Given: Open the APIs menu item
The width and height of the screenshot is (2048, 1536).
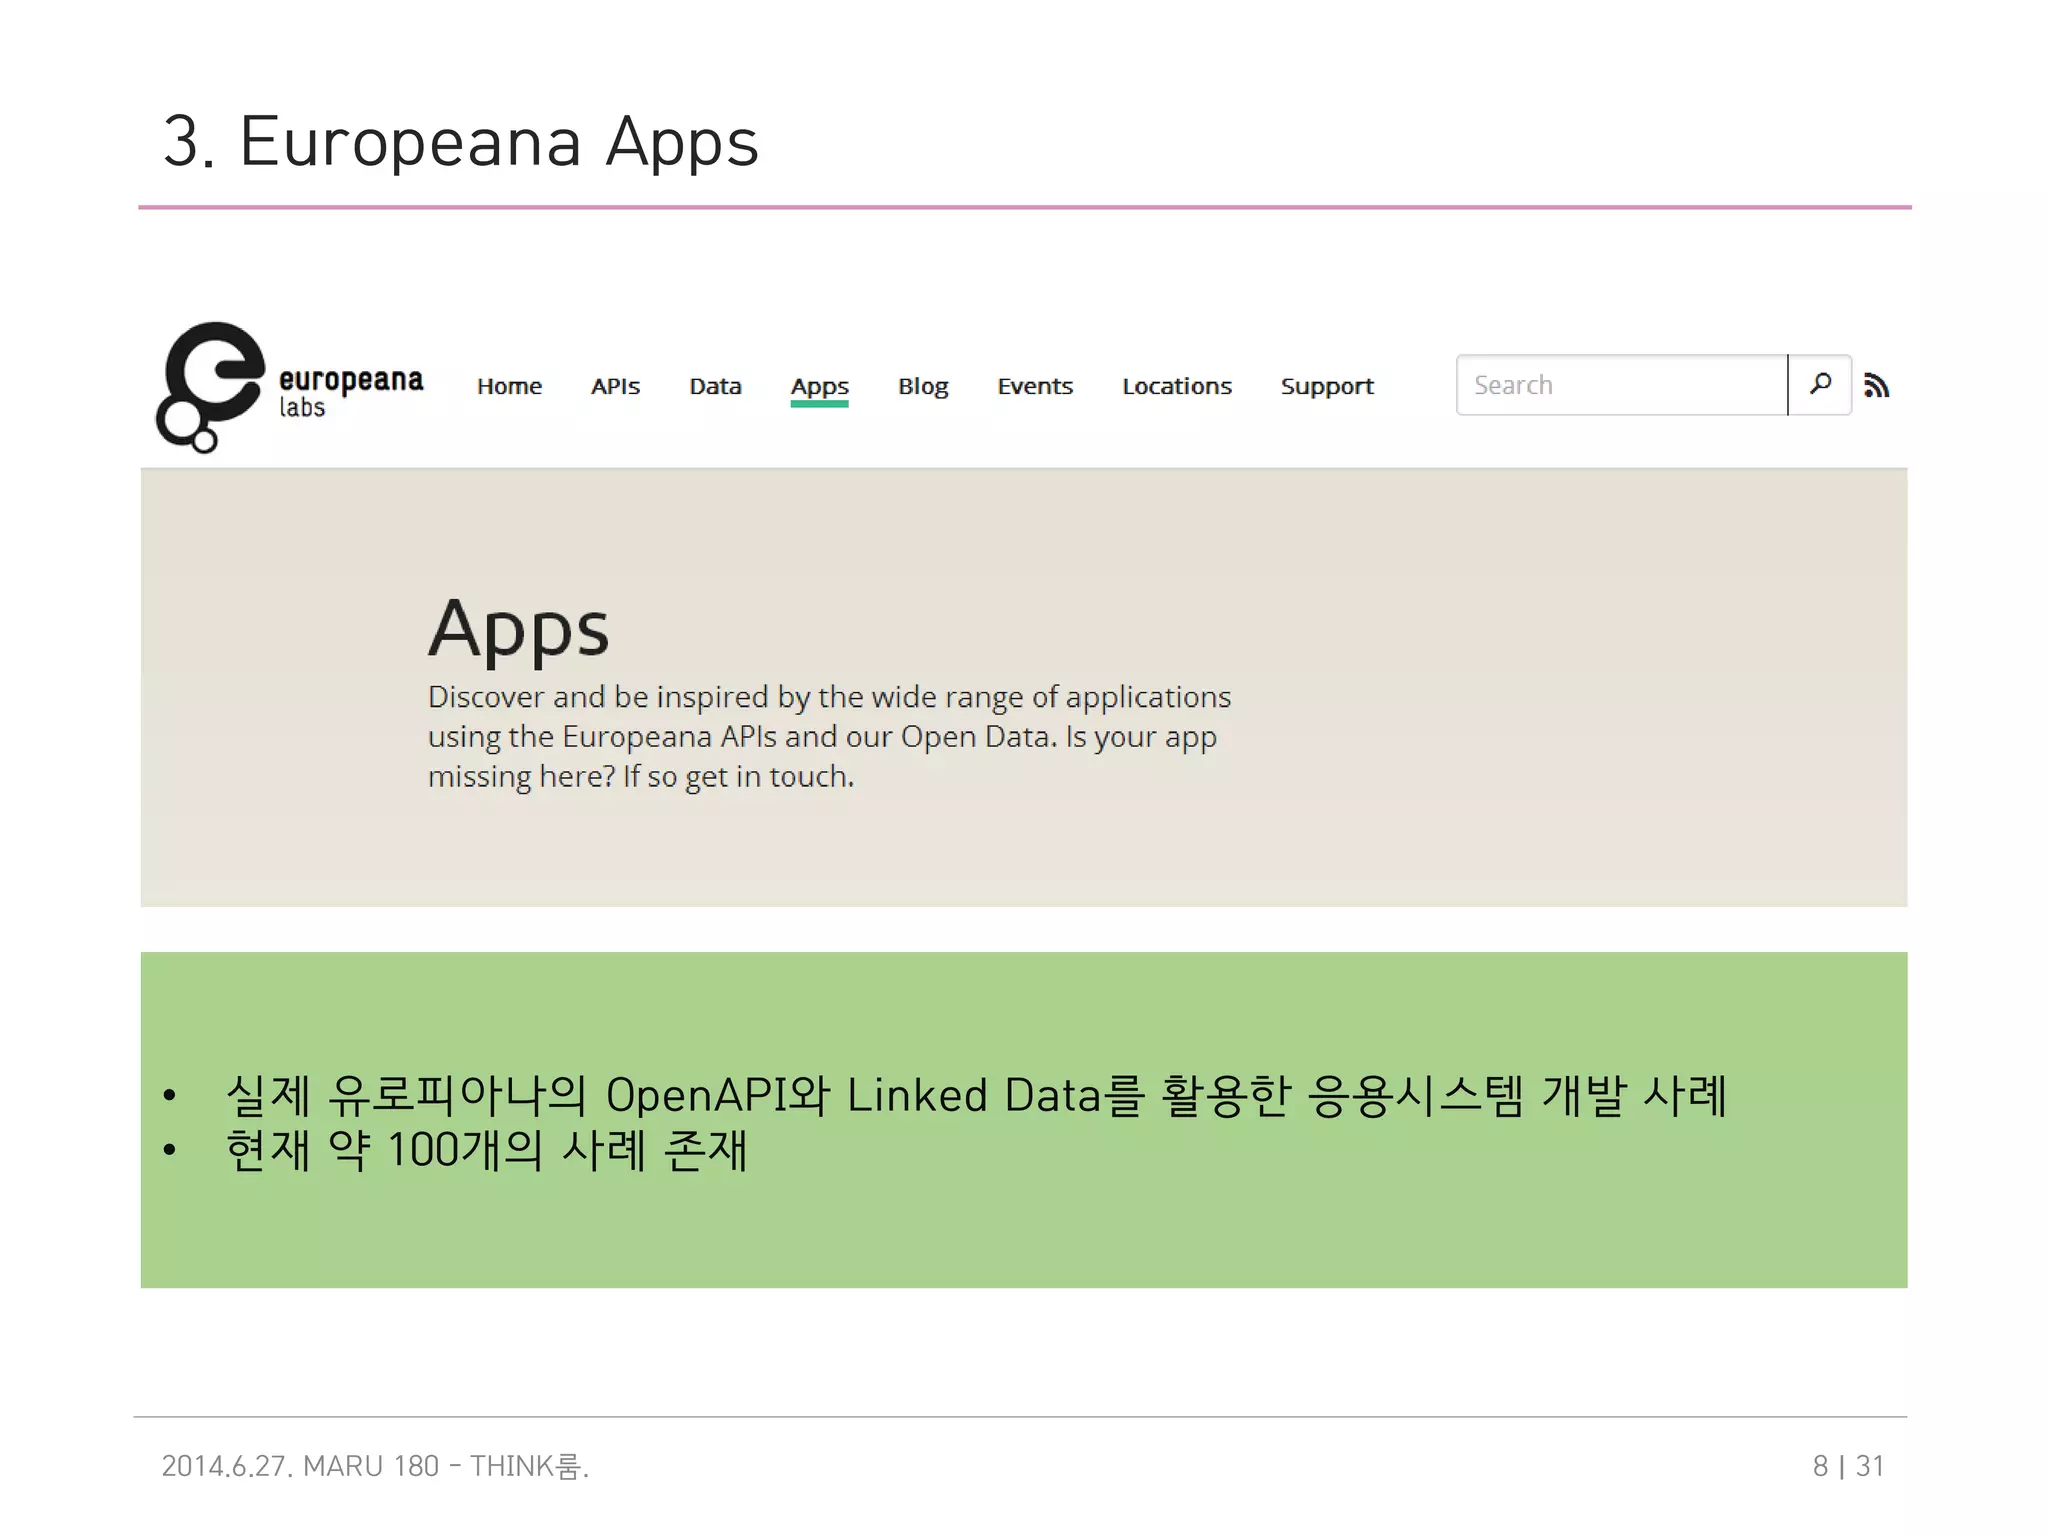Looking at the screenshot, I should tap(615, 386).
